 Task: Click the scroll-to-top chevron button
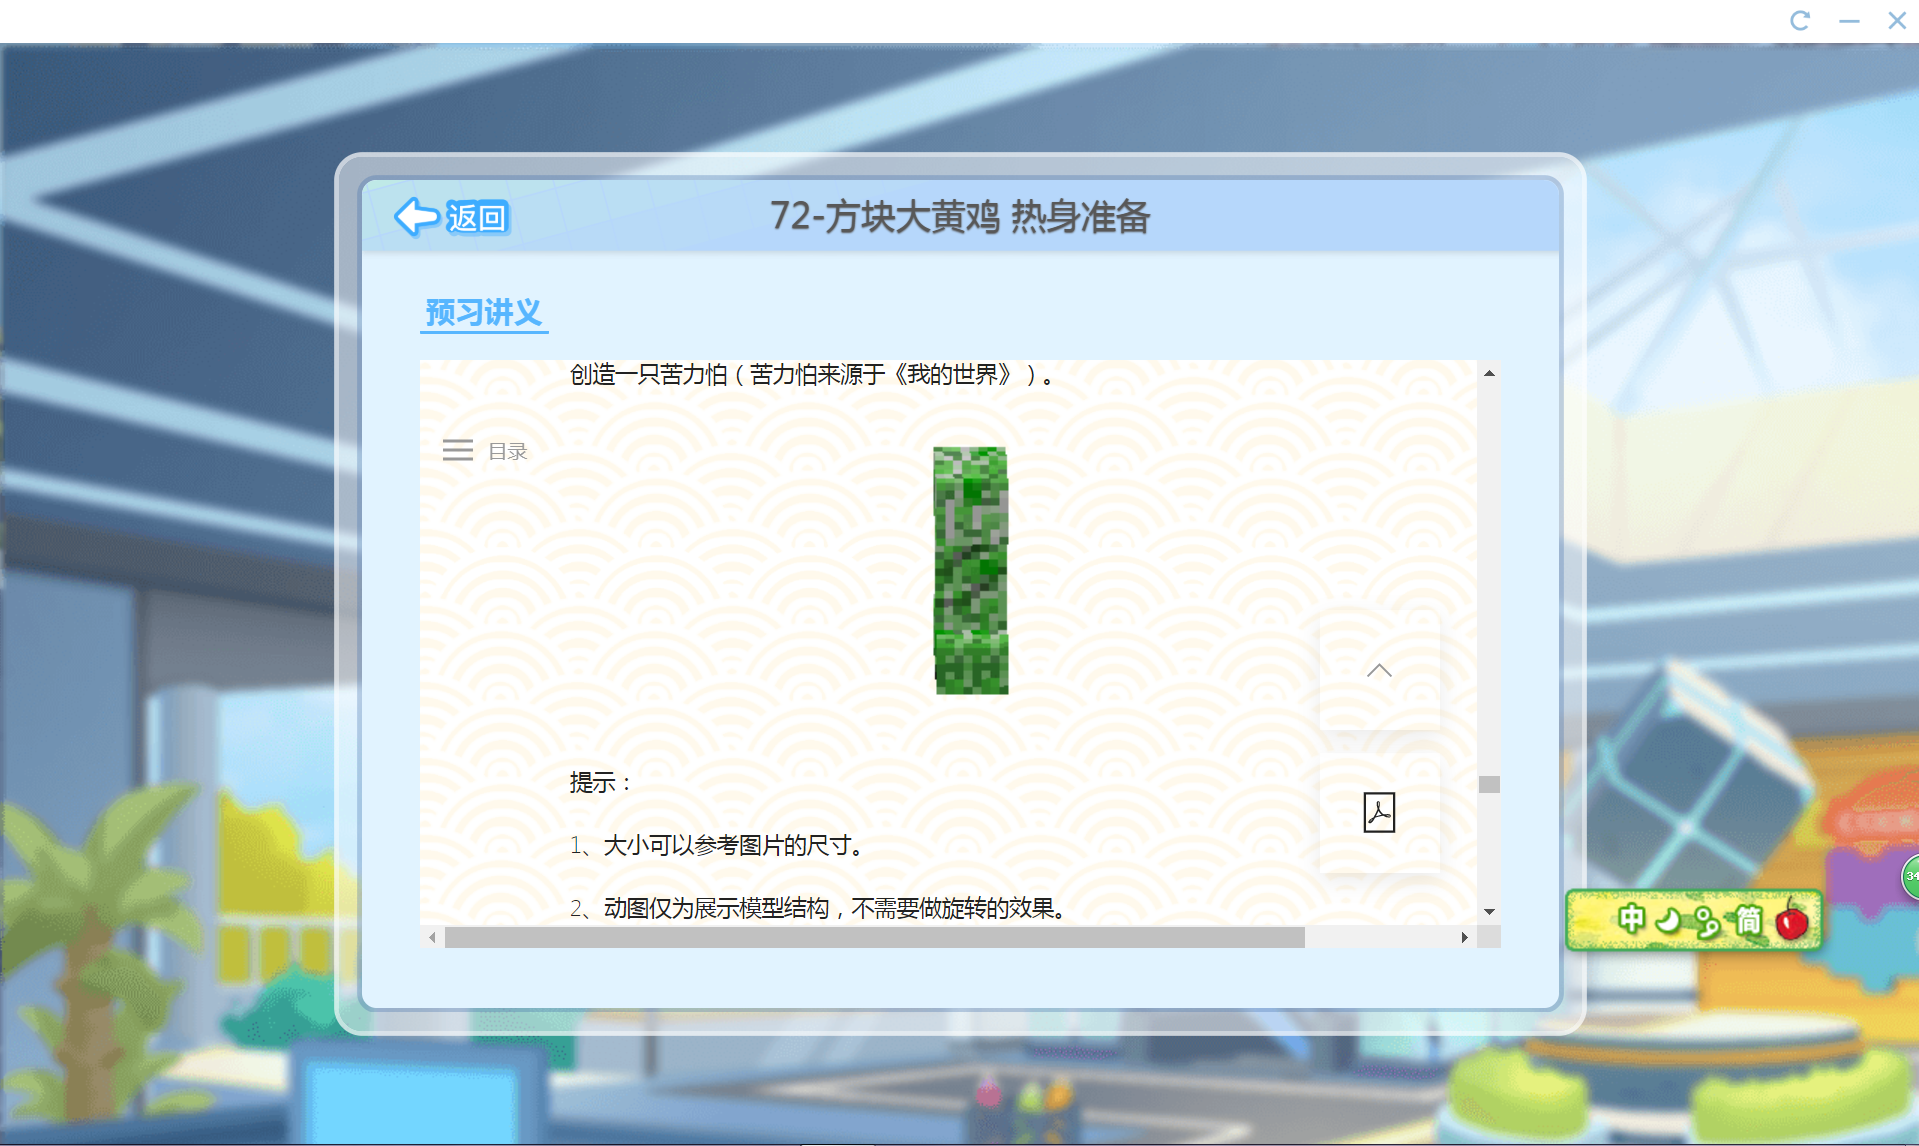tap(1379, 670)
